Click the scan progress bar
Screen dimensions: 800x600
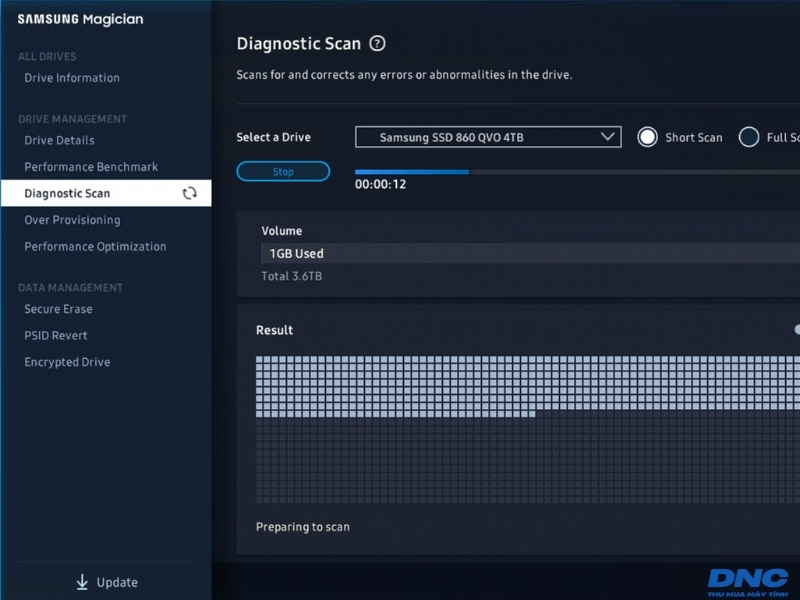577,172
